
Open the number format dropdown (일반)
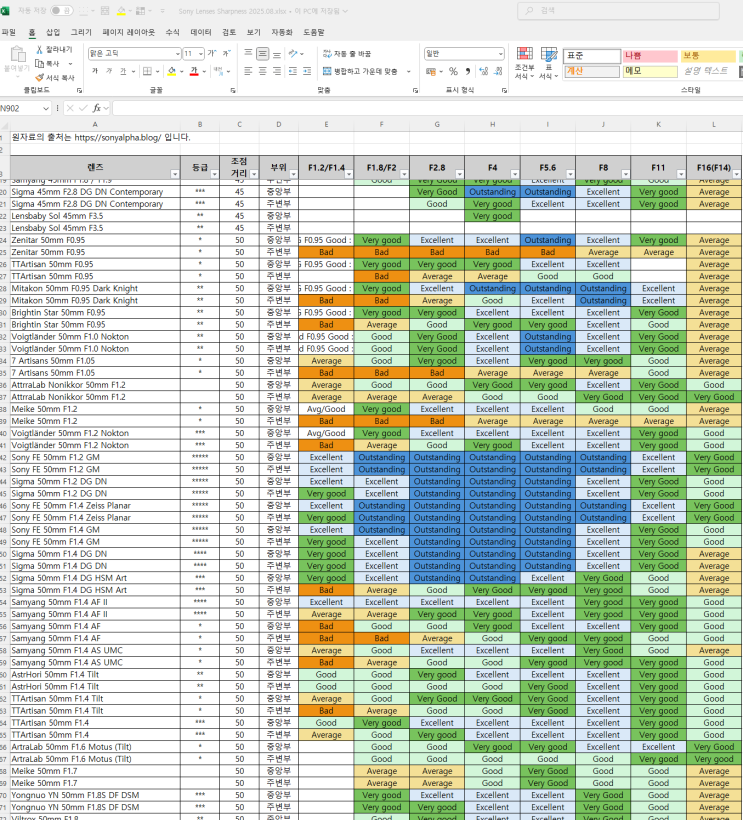coord(500,54)
